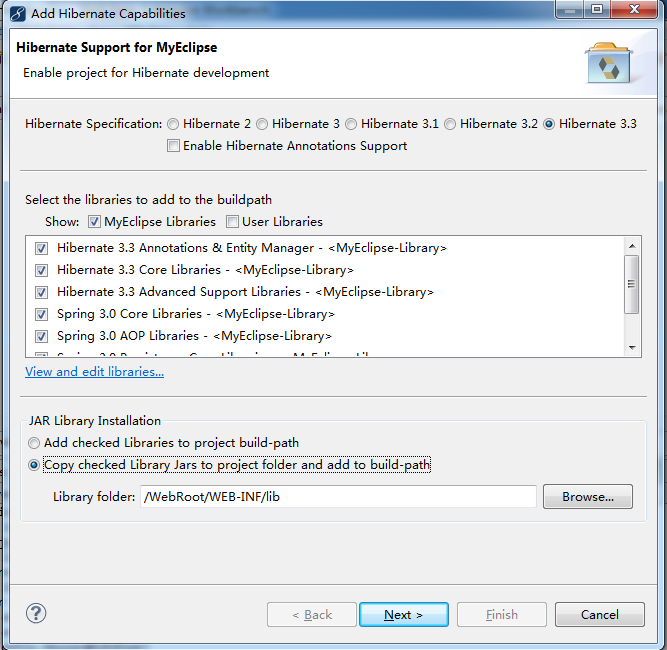Close the dialog with X button
667x650 pixels.
click(x=634, y=9)
